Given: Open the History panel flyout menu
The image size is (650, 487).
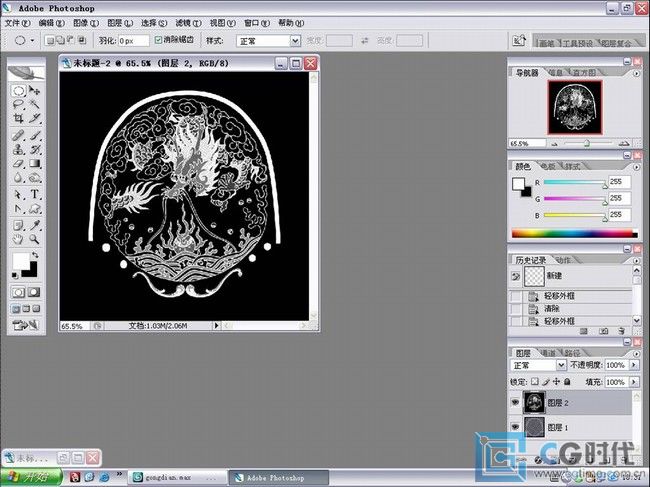Looking at the screenshot, I should click(x=636, y=260).
